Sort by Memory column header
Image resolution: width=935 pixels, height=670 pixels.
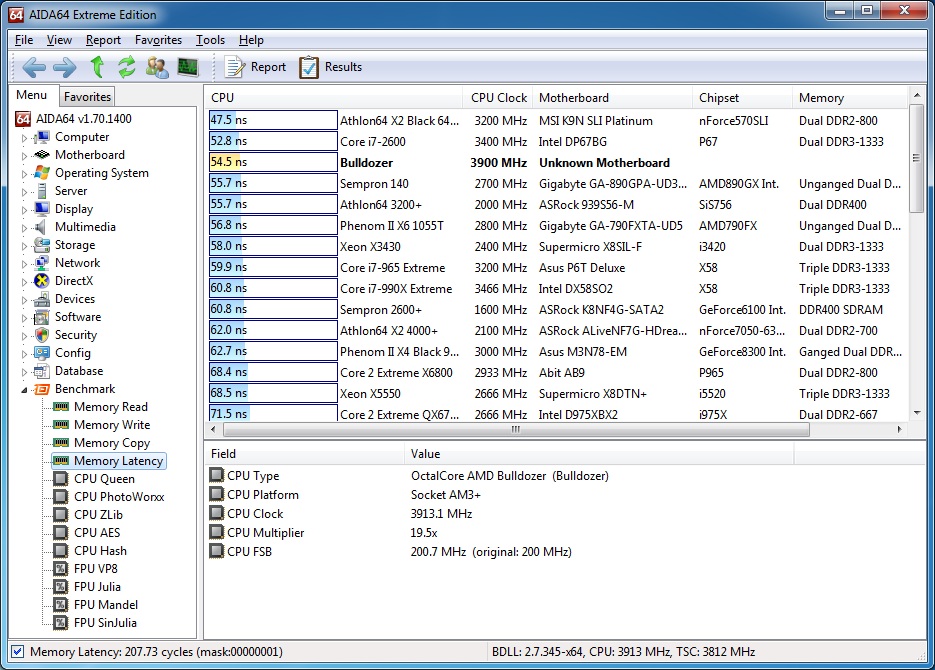[x=850, y=98]
